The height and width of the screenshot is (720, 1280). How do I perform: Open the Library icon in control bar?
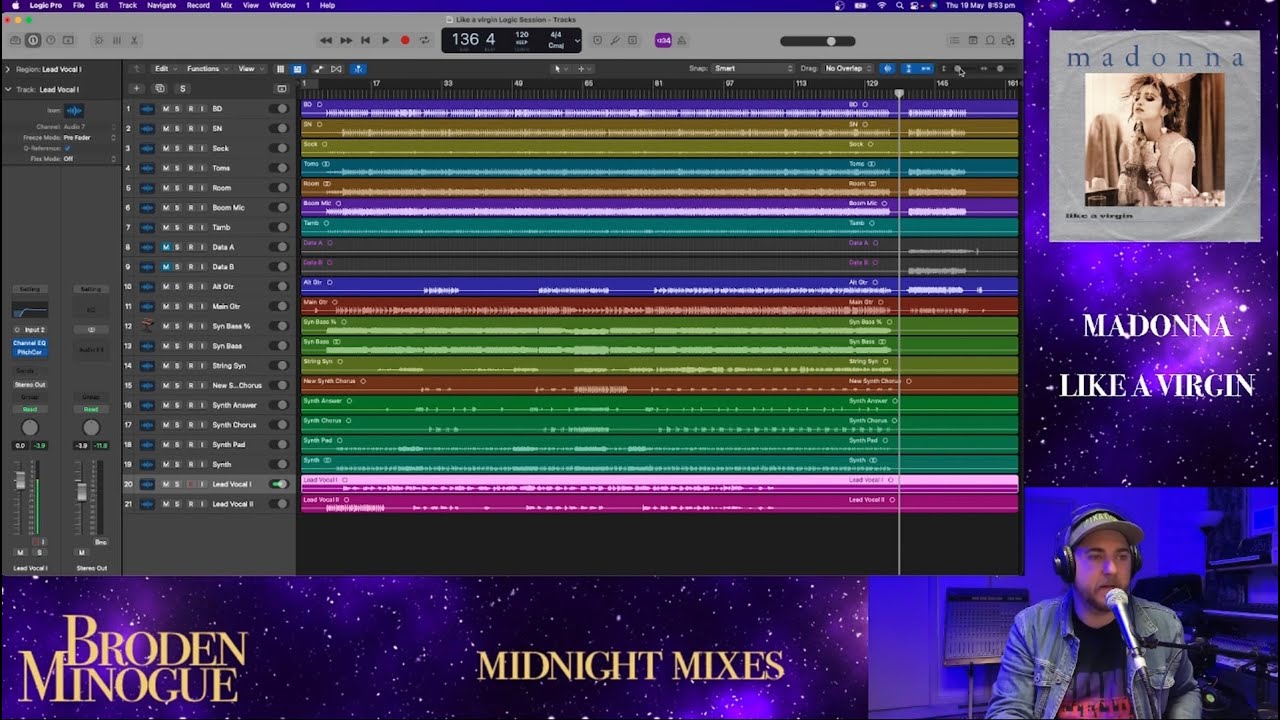click(x=16, y=40)
